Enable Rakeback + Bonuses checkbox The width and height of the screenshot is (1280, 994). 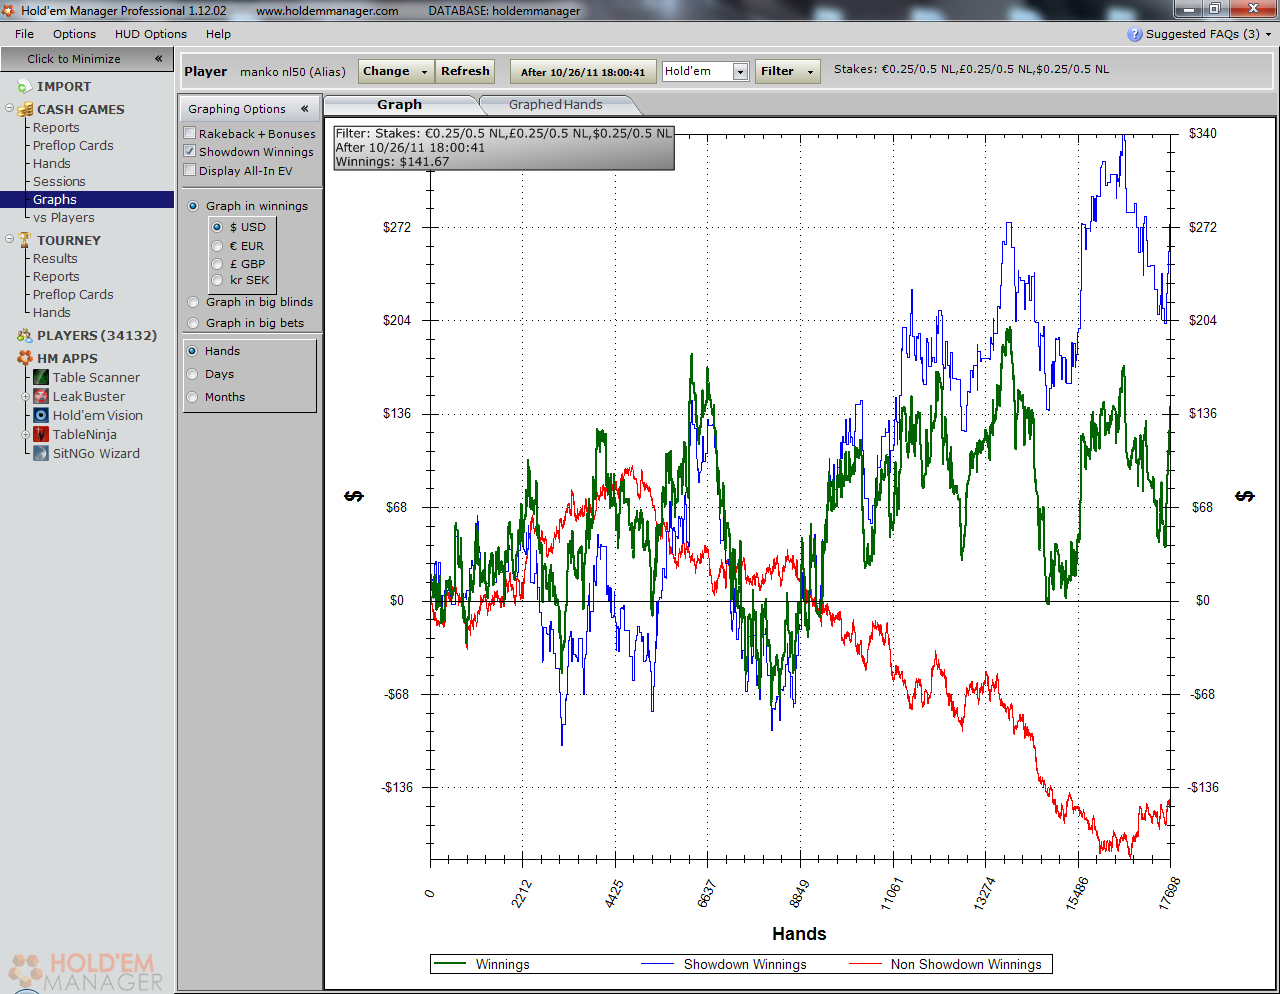click(x=189, y=133)
